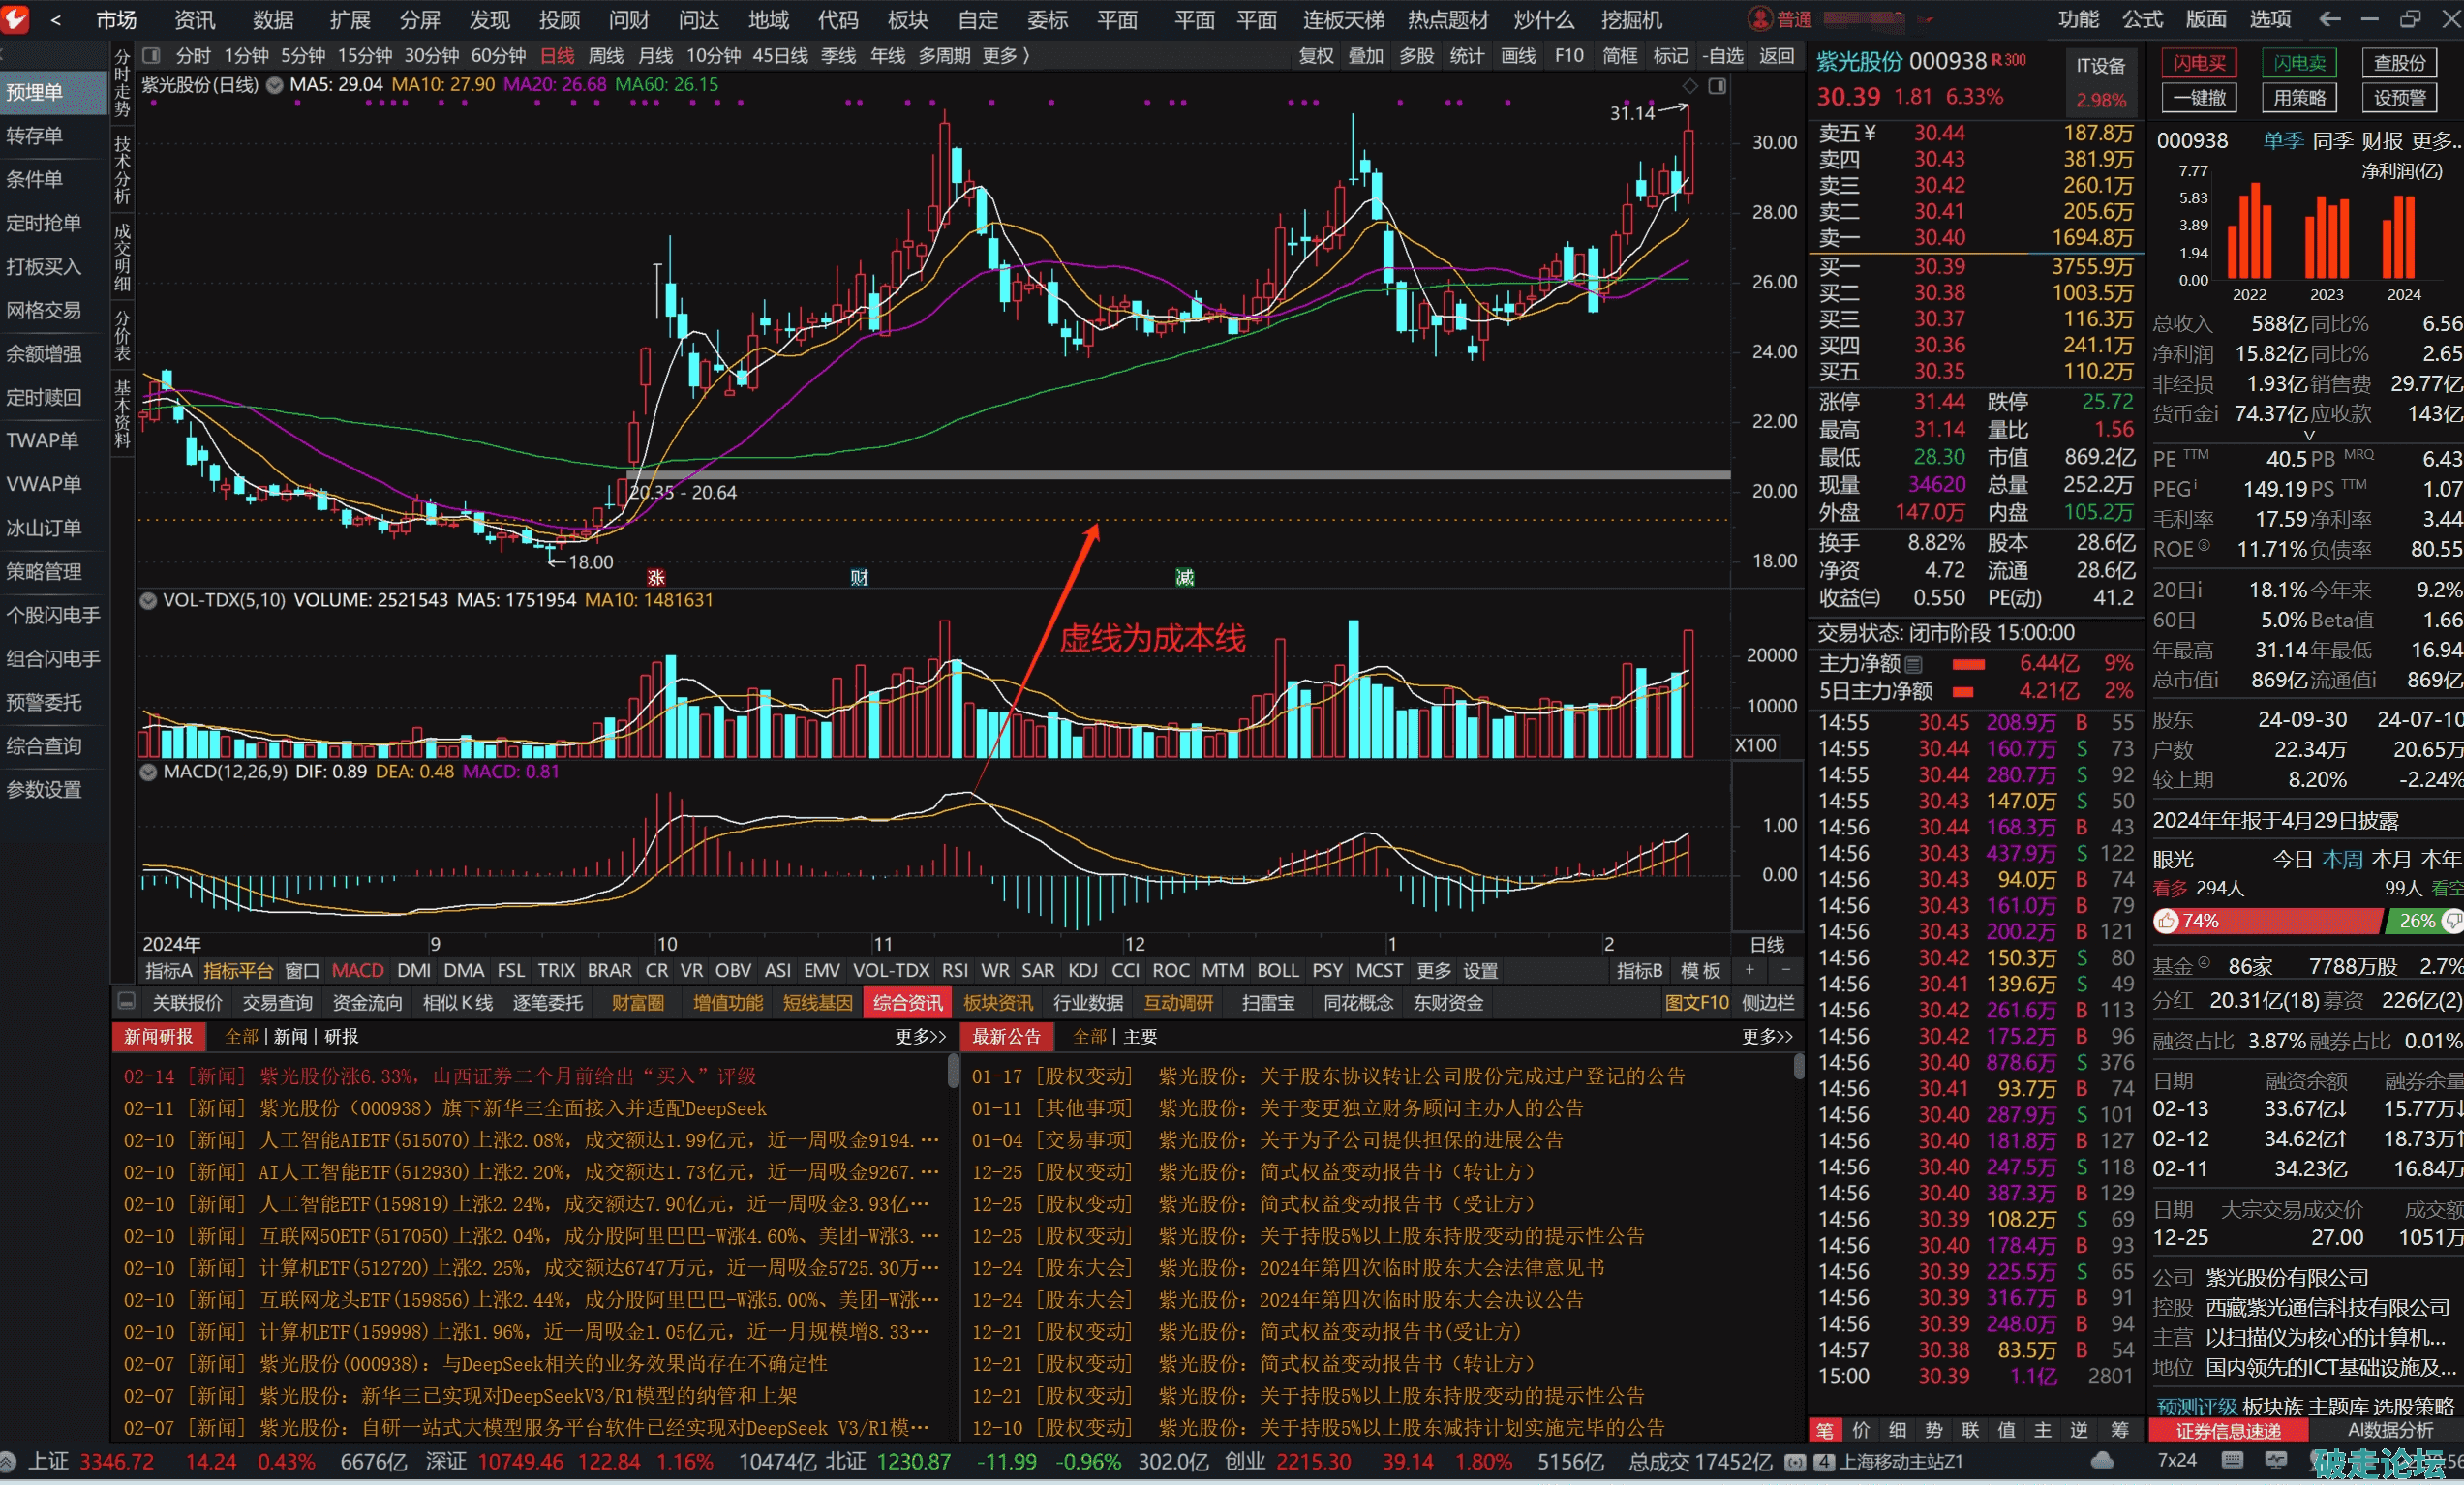Click the minus icon beside 模板

pyautogui.click(x=1787, y=970)
